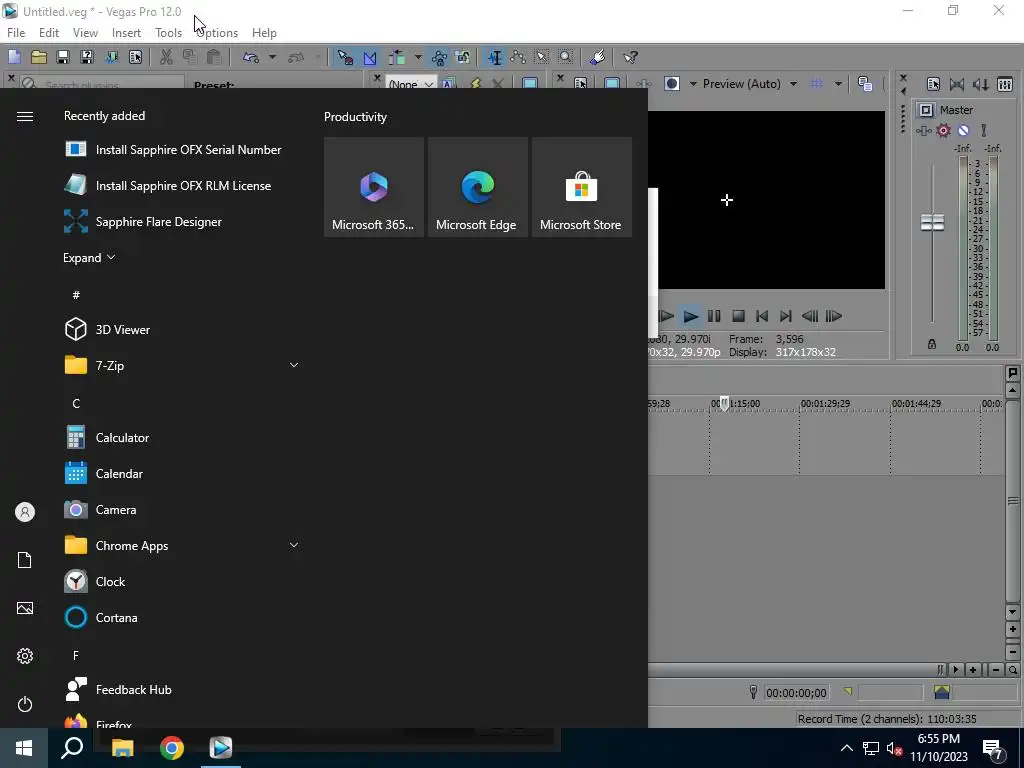Screen dimensions: 1024x768
Task: Click the Downmix Output icon
Action: click(x=957, y=84)
